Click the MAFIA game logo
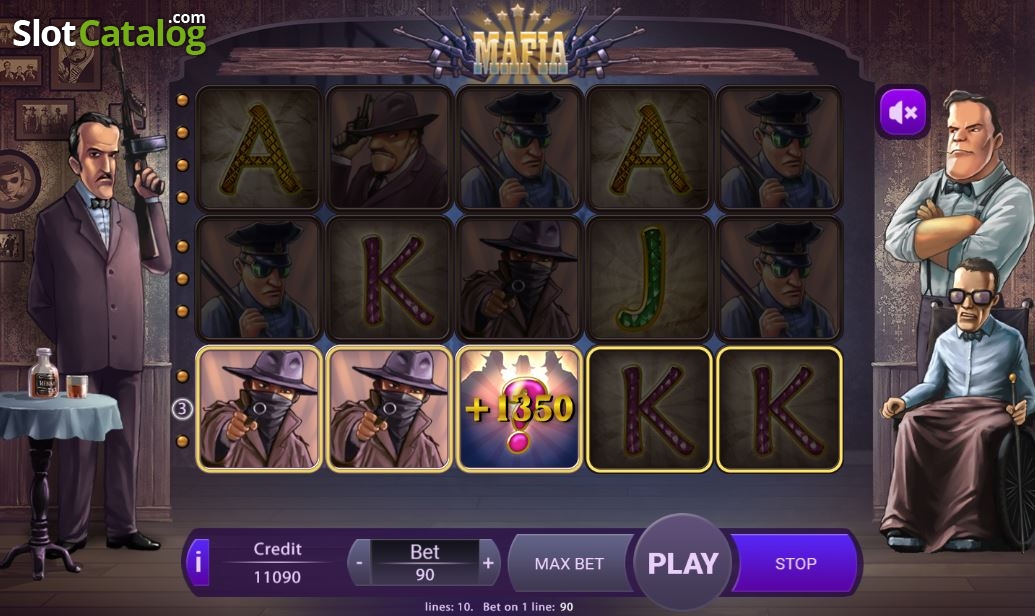The image size is (1035, 616). [x=520, y=48]
